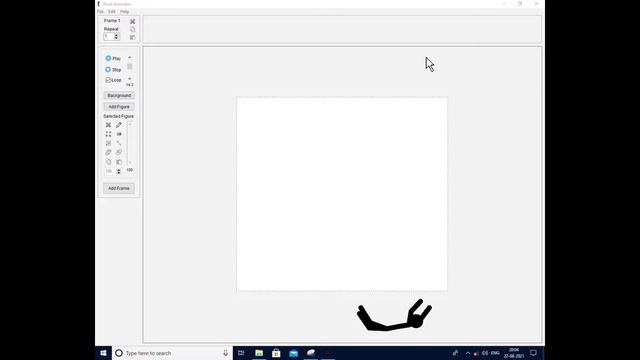Open the Help menu
The width and height of the screenshot is (640, 360).
point(124,12)
